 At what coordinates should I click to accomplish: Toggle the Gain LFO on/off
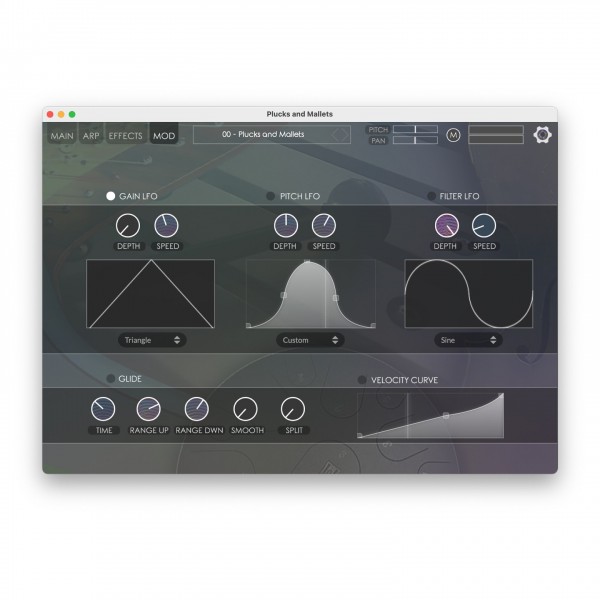111,196
